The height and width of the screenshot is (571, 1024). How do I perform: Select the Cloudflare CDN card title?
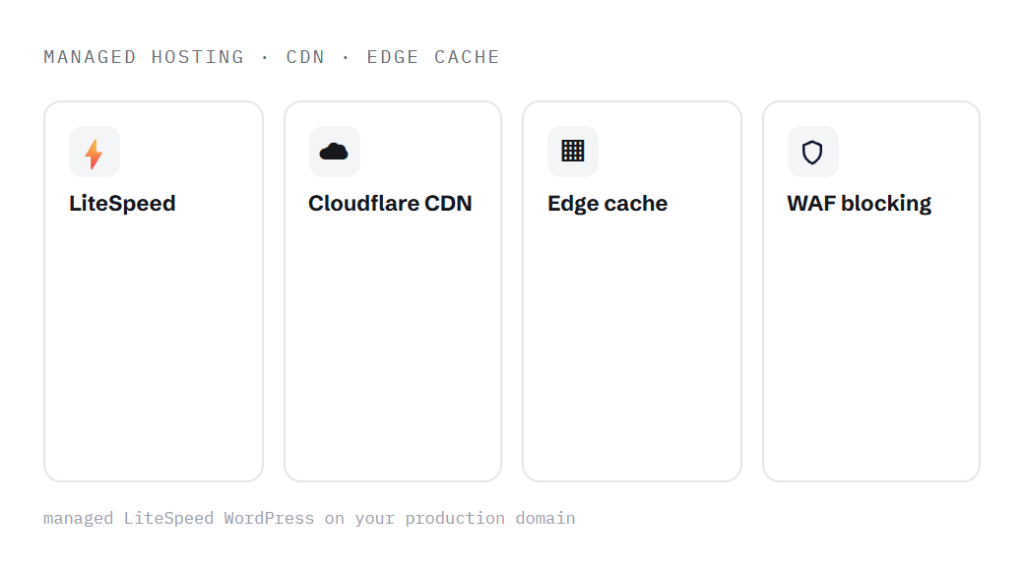390,203
